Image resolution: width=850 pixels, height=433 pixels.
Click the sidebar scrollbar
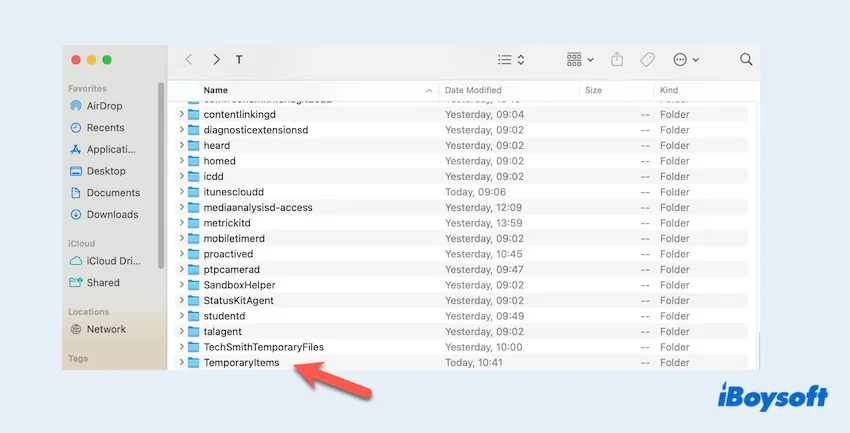click(x=161, y=175)
